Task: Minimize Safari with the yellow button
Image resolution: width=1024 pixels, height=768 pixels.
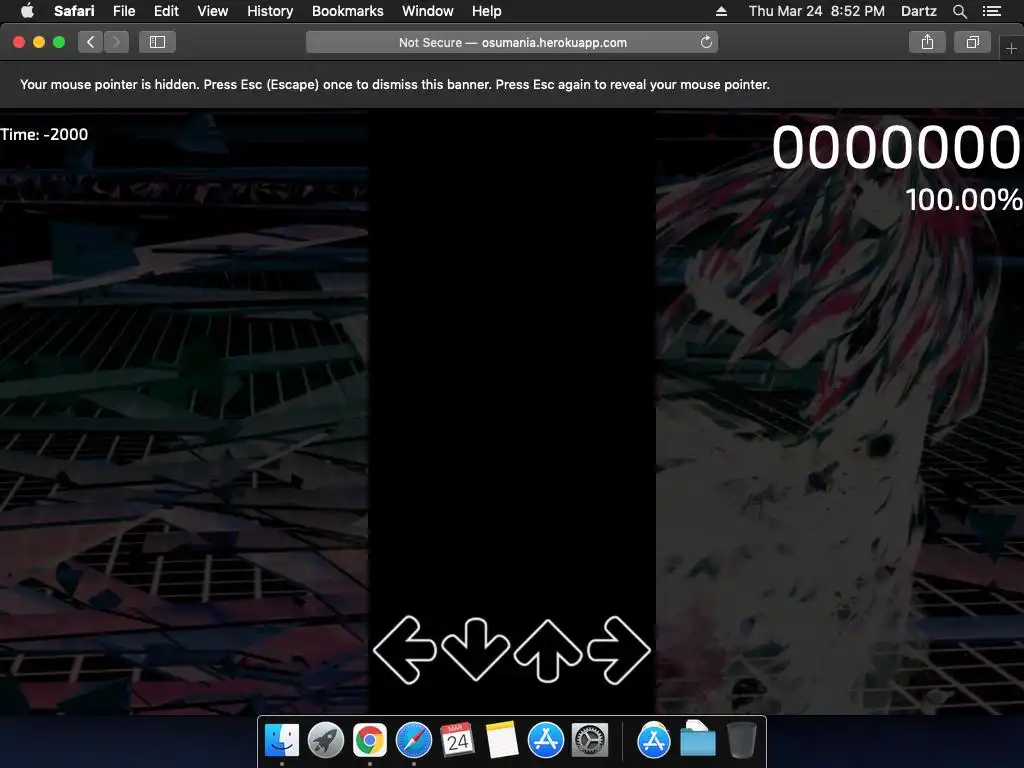Action: (x=39, y=42)
